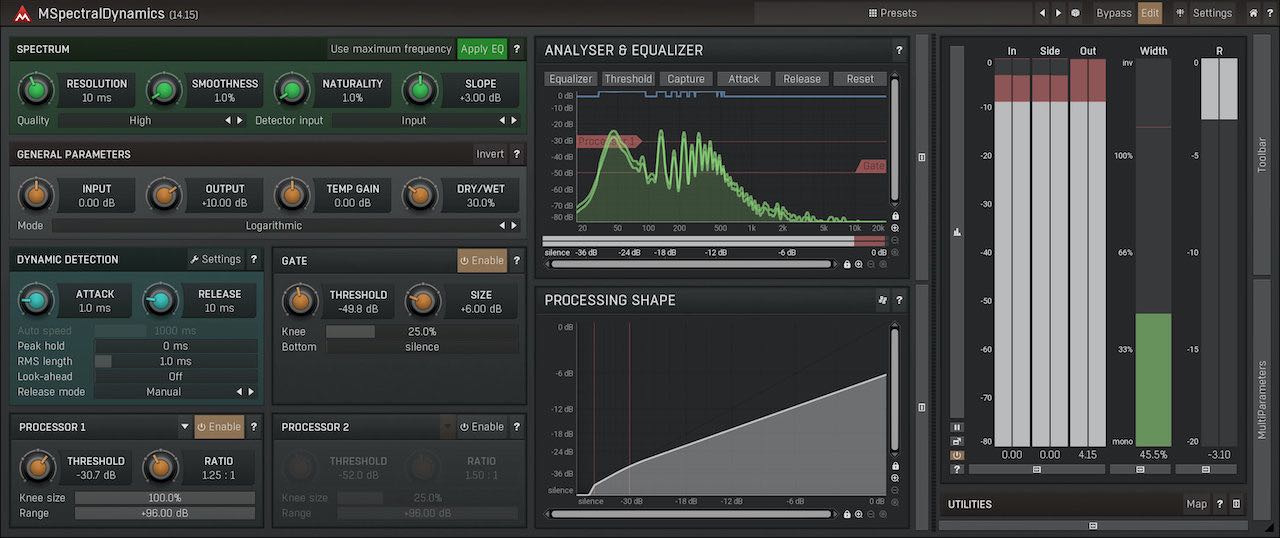
Task: Switch to the Threshold analyser tab
Action: click(628, 79)
